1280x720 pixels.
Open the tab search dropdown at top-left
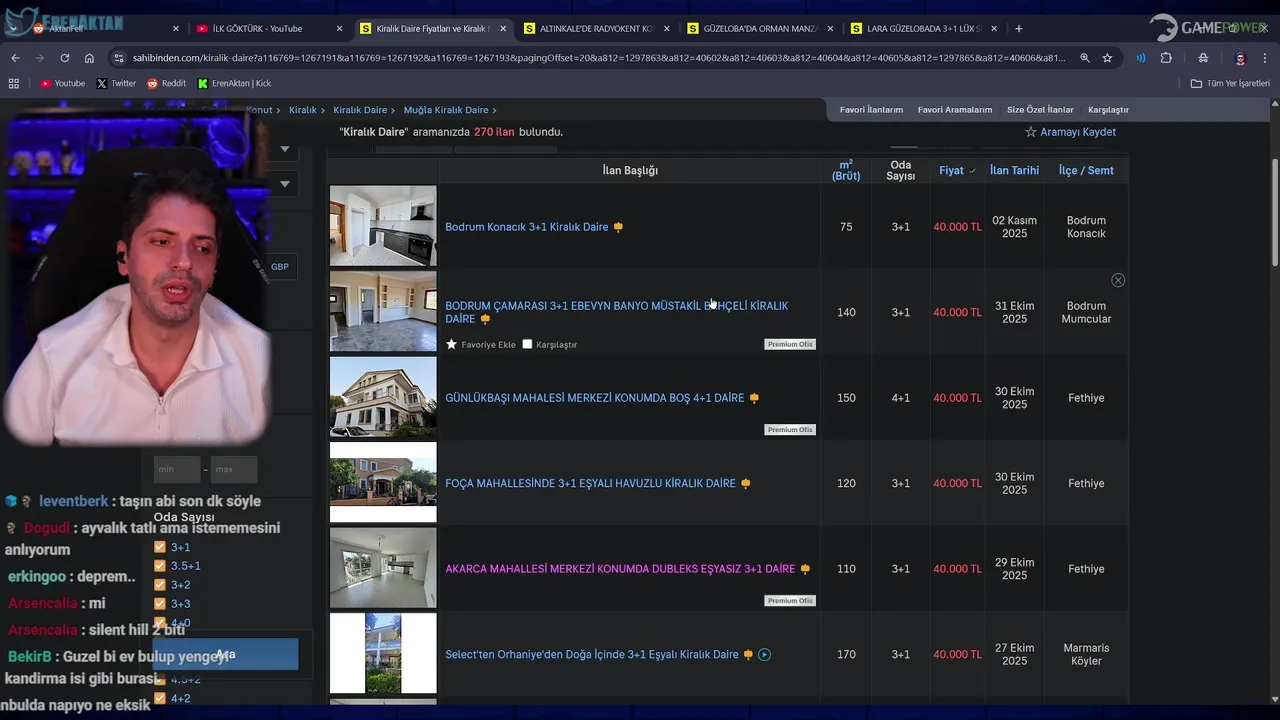[13, 28]
